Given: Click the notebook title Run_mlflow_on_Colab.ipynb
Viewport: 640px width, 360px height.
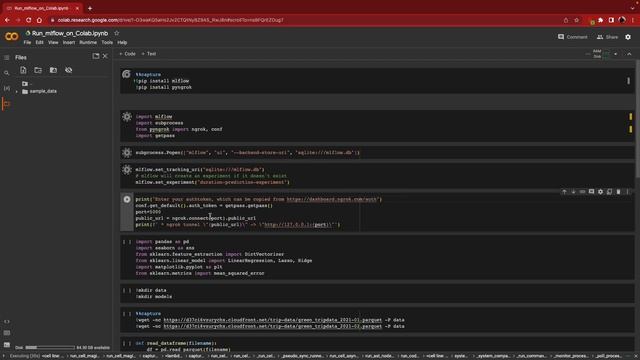Looking at the screenshot, I should pos(70,33).
